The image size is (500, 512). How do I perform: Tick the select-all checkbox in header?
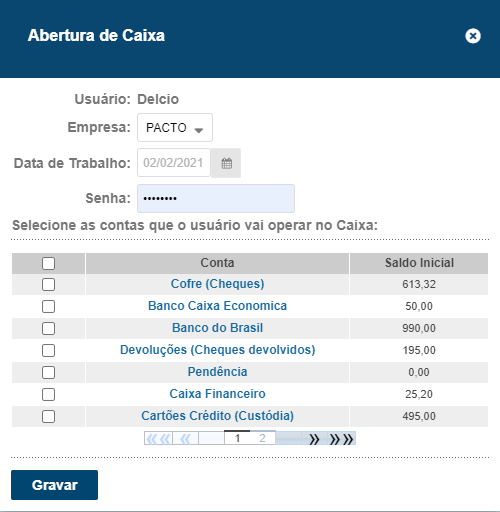[48, 263]
